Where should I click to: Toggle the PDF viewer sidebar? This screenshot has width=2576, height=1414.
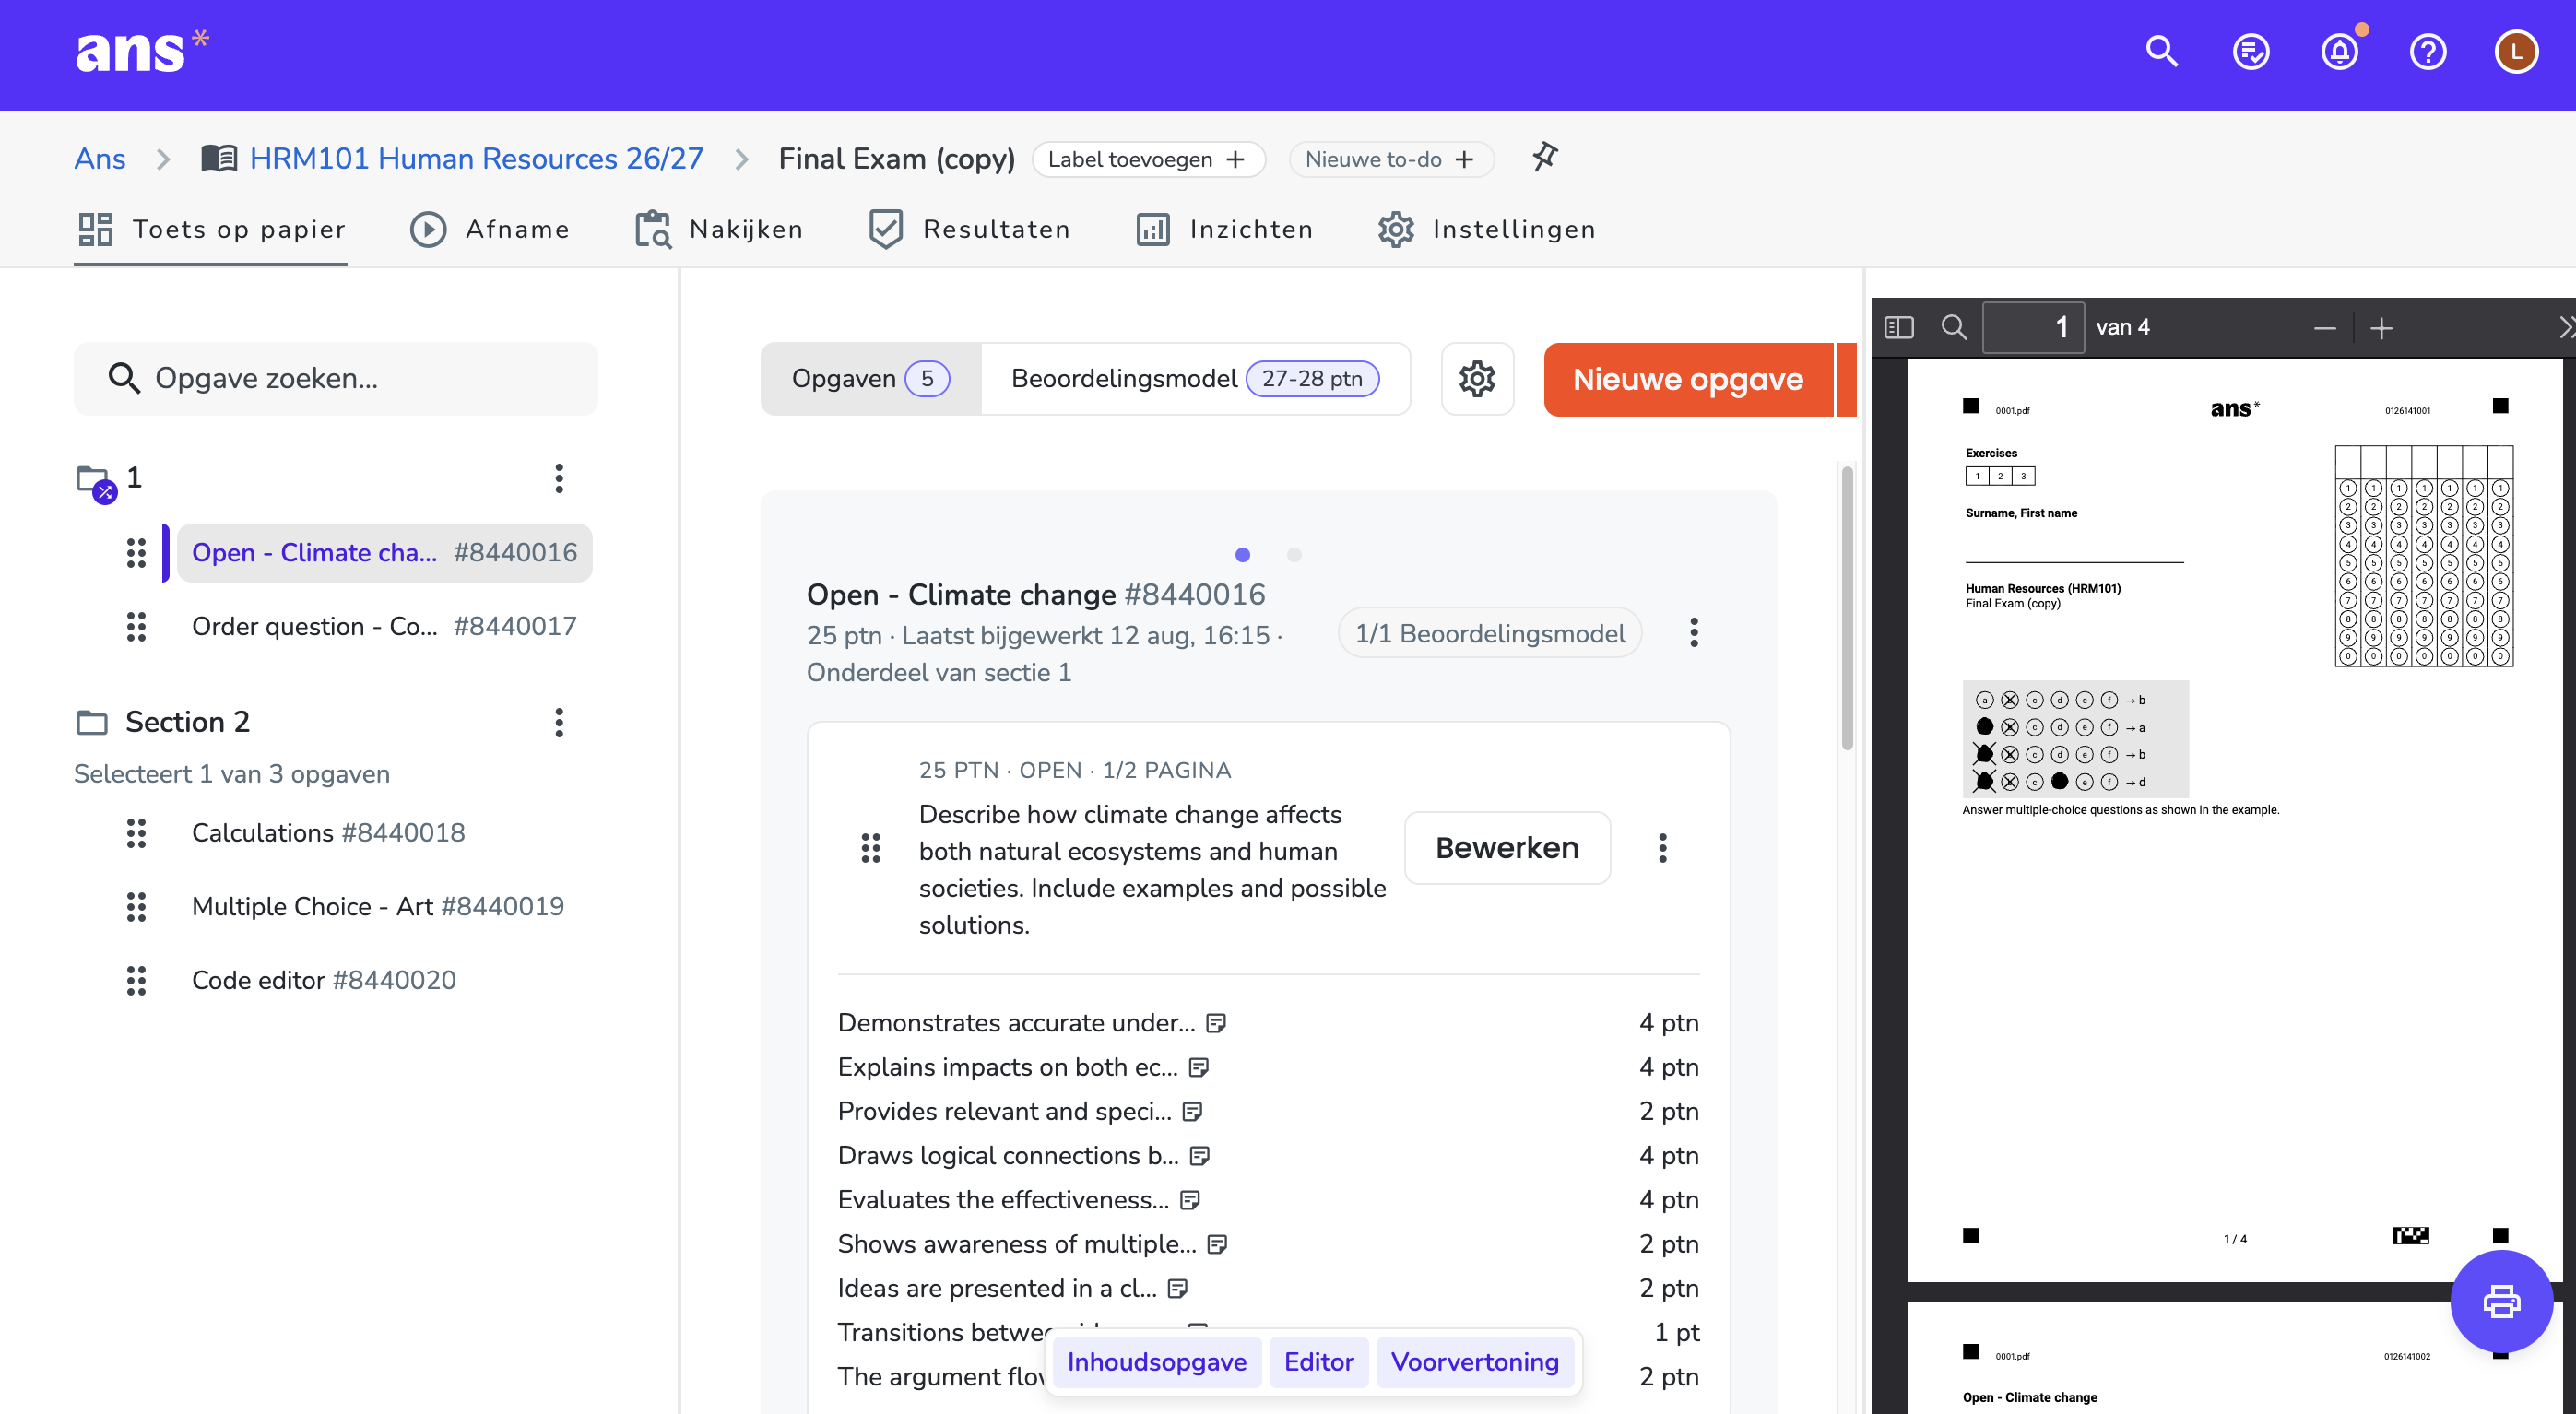click(x=1898, y=327)
